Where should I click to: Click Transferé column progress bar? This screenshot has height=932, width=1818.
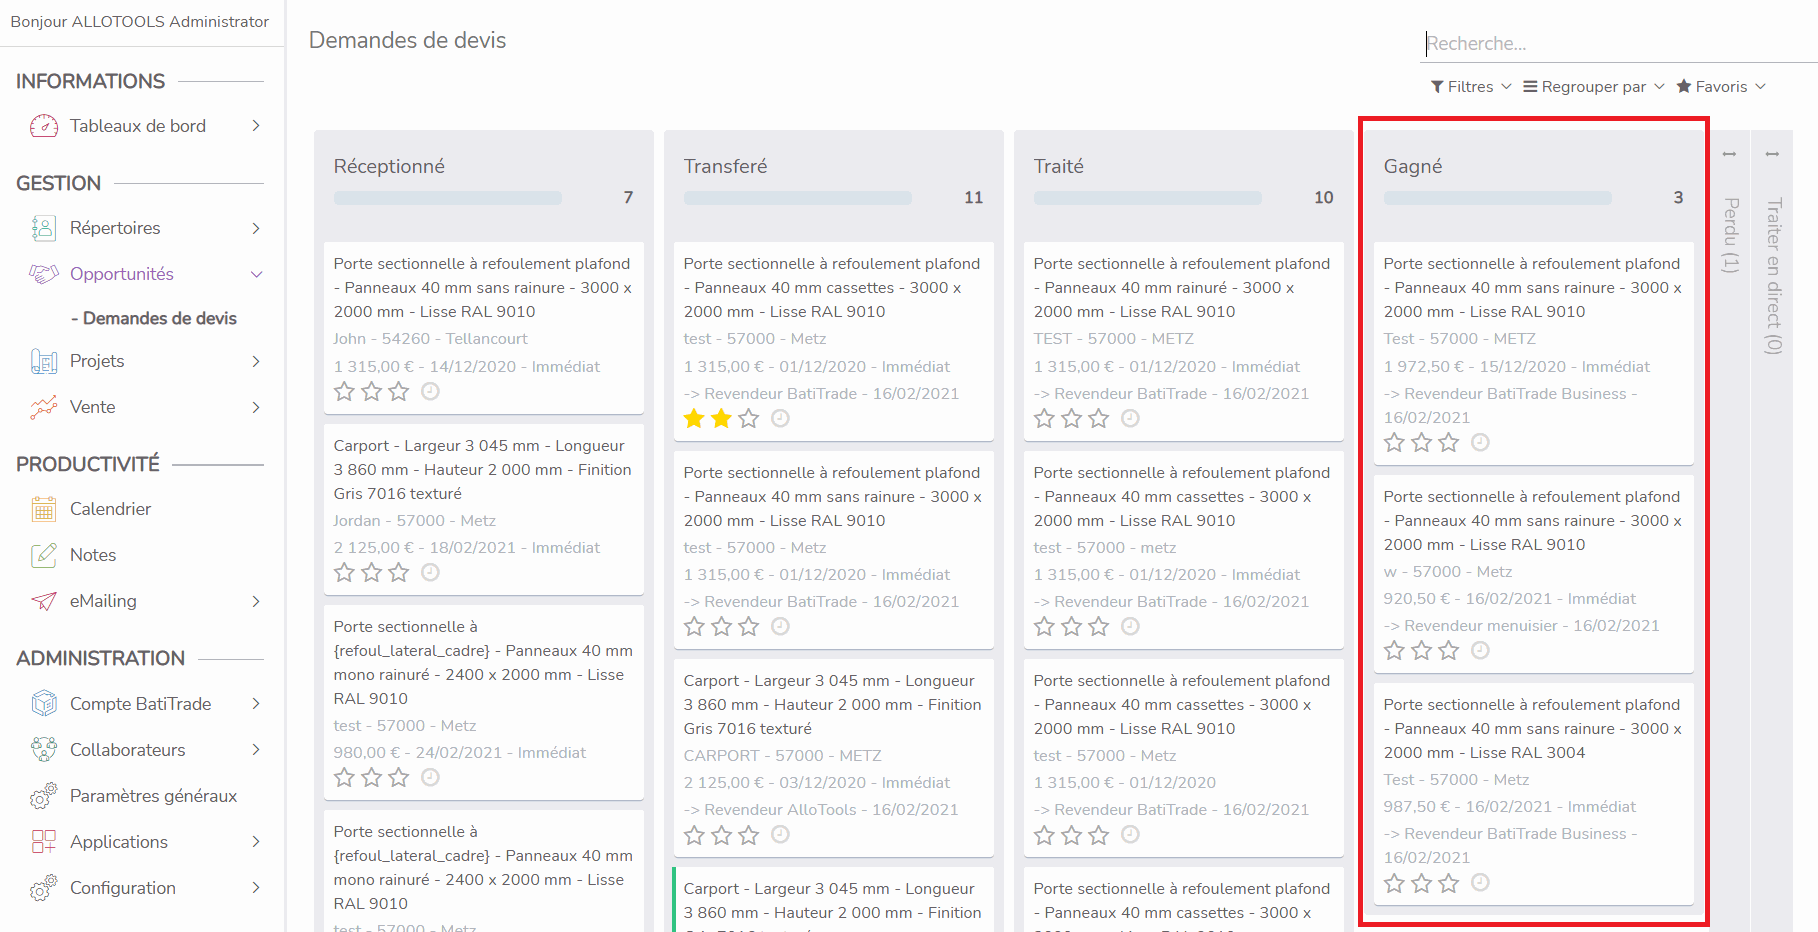click(798, 198)
